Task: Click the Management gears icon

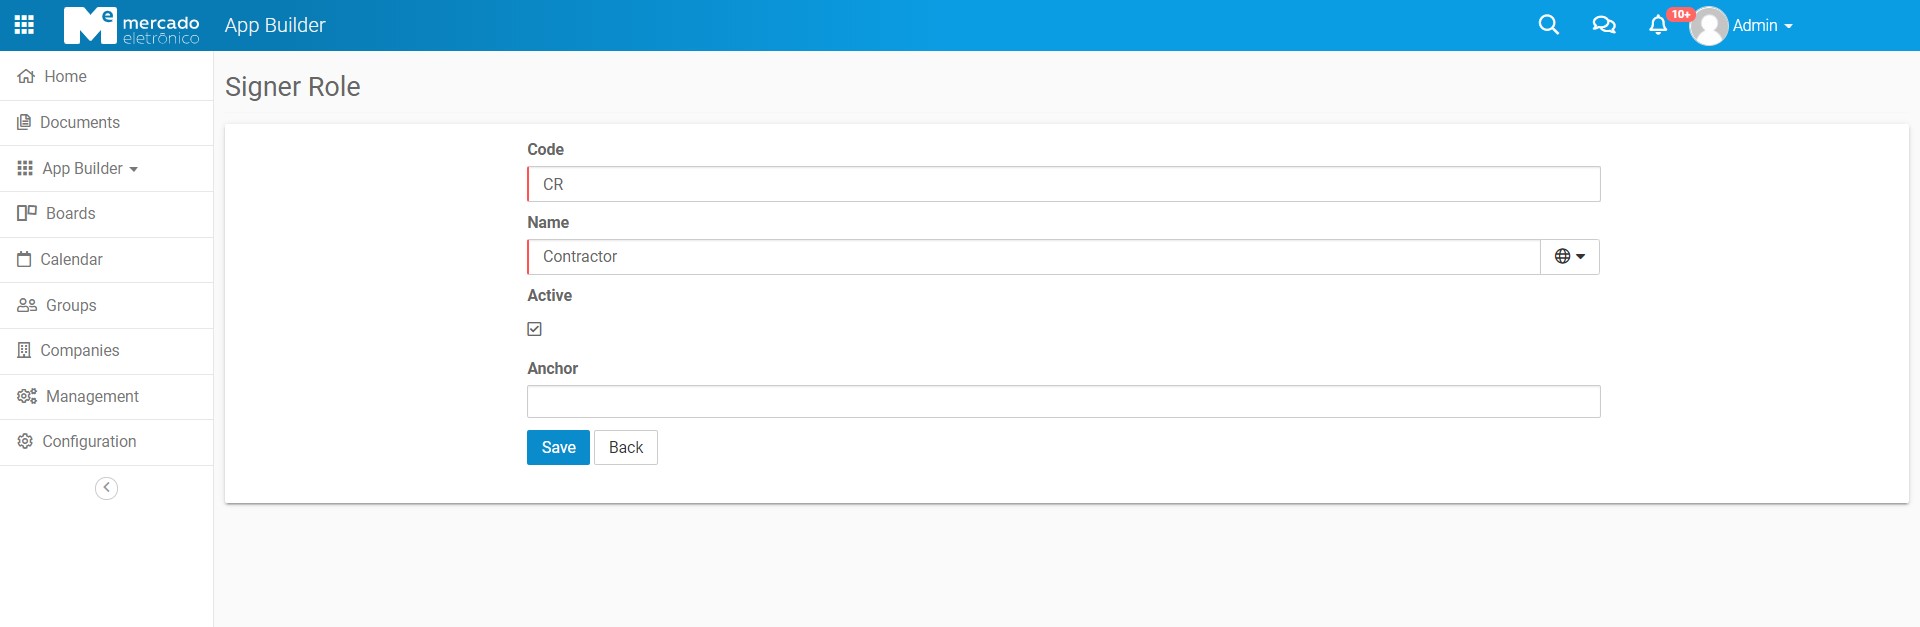Action: [27, 397]
